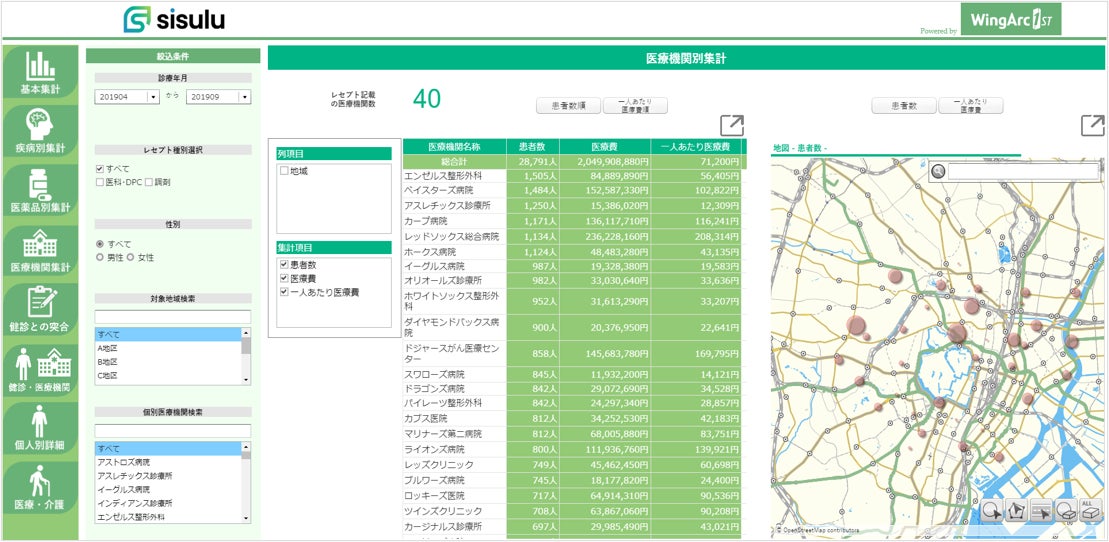Open the 医療・介護 elderly person icon
This screenshot has height=542, width=1109.
pyautogui.click(x=40, y=481)
